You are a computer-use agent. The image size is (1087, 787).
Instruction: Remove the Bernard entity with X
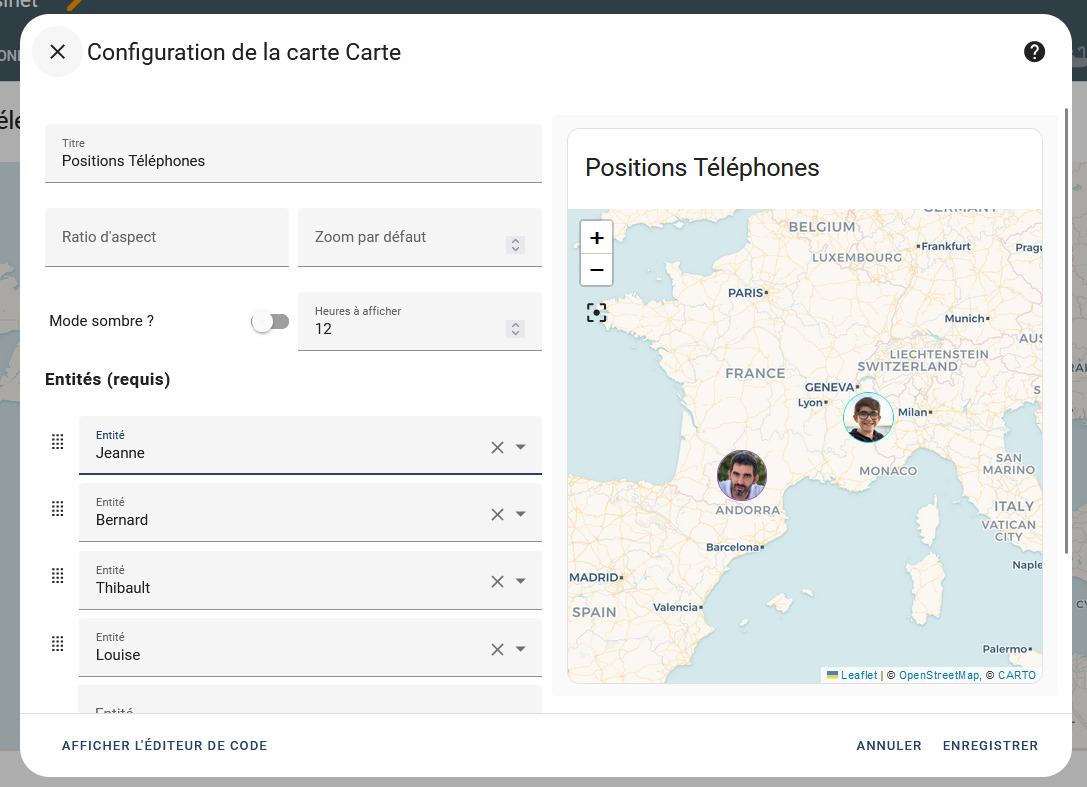[x=497, y=514]
